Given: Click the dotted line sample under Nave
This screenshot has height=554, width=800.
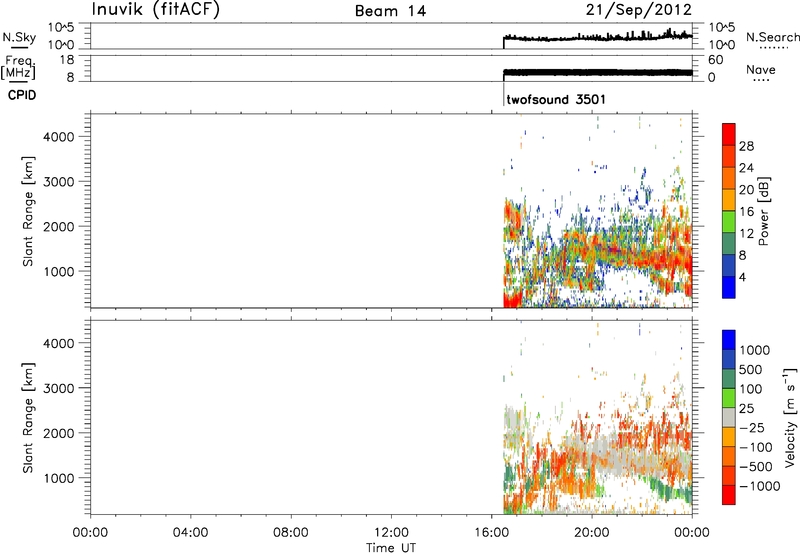Looking at the screenshot, I should pyautogui.click(x=761, y=80).
